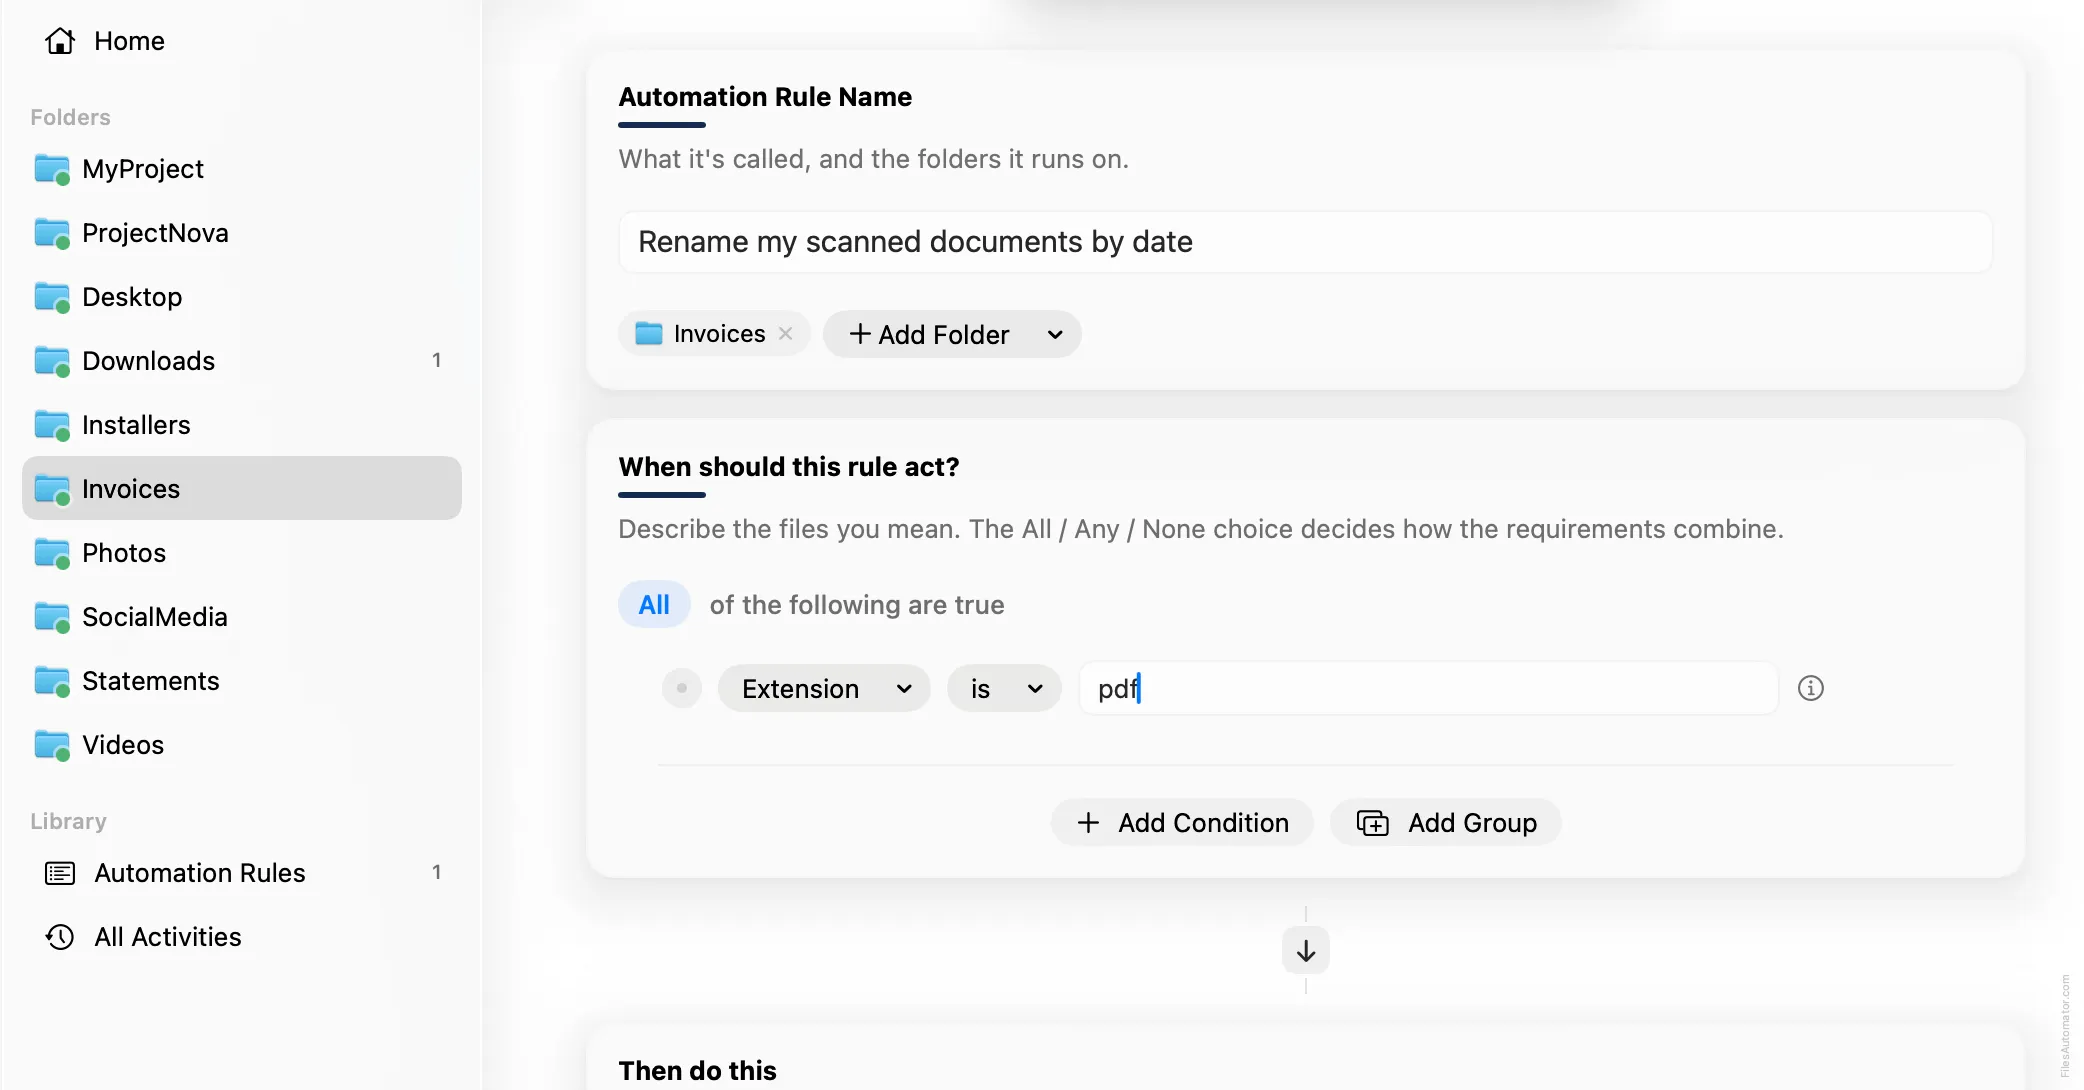The image size is (2084, 1090).
Task: Click the plus icon on Add Condition
Action: [x=1088, y=823]
